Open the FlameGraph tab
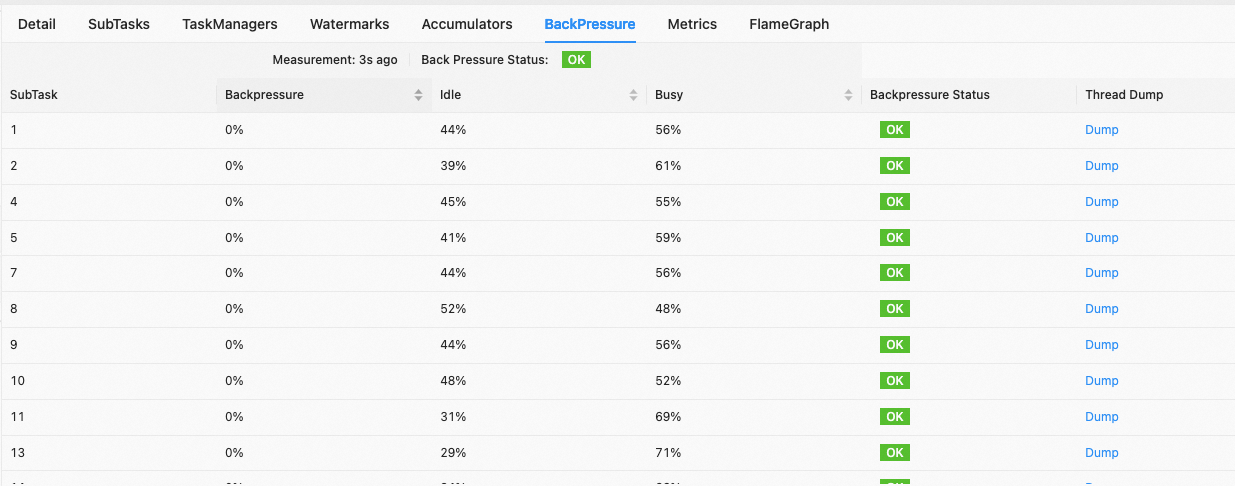 click(789, 24)
